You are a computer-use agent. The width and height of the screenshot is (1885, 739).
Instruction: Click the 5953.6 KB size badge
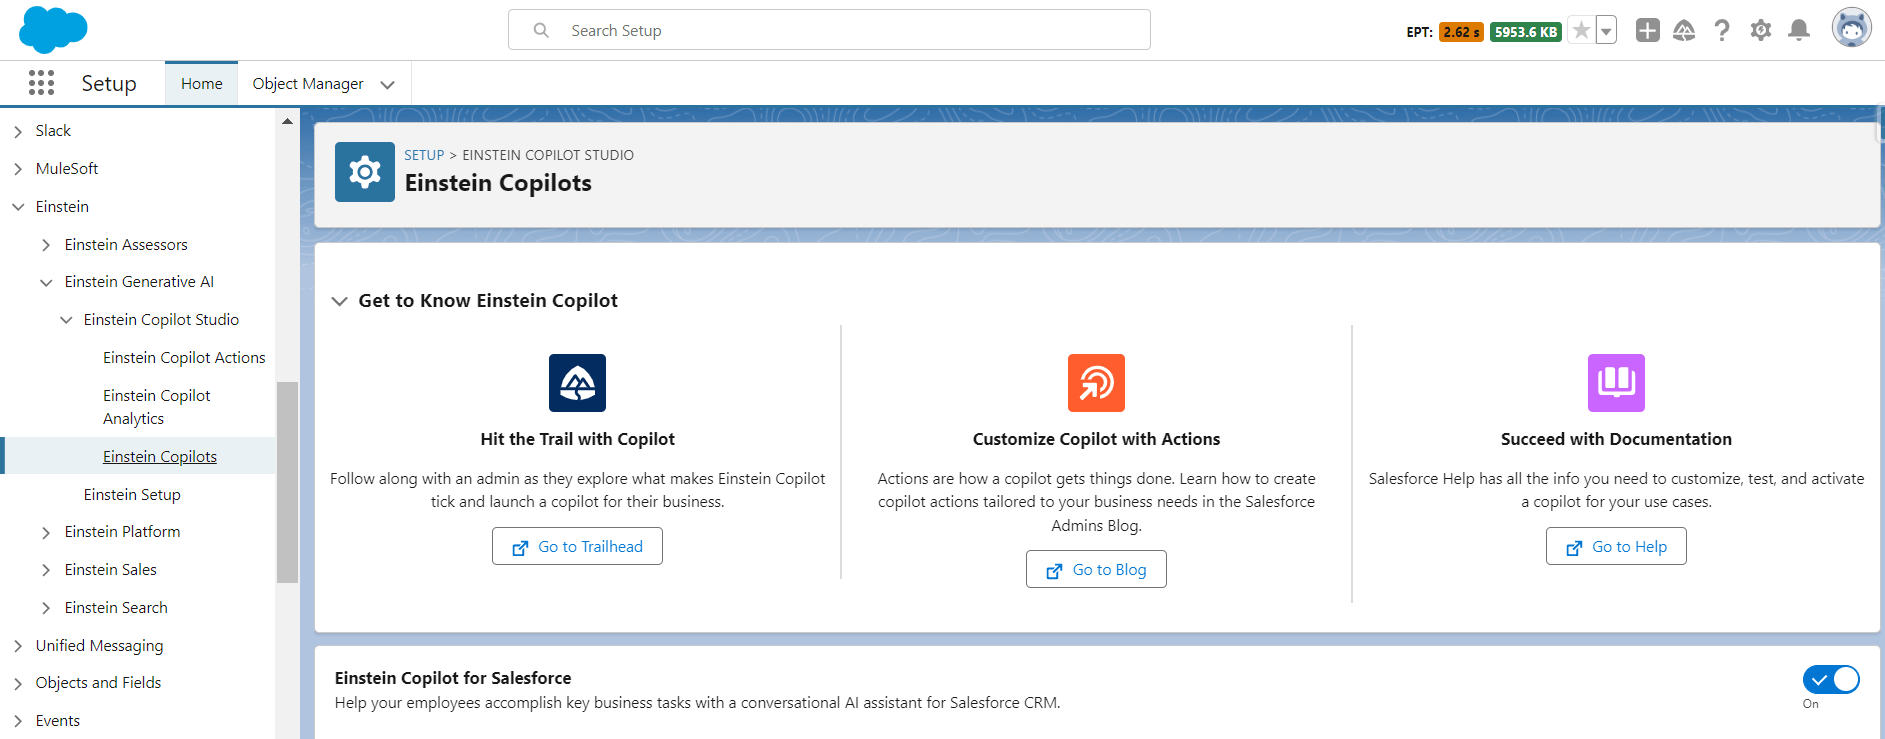(1526, 32)
